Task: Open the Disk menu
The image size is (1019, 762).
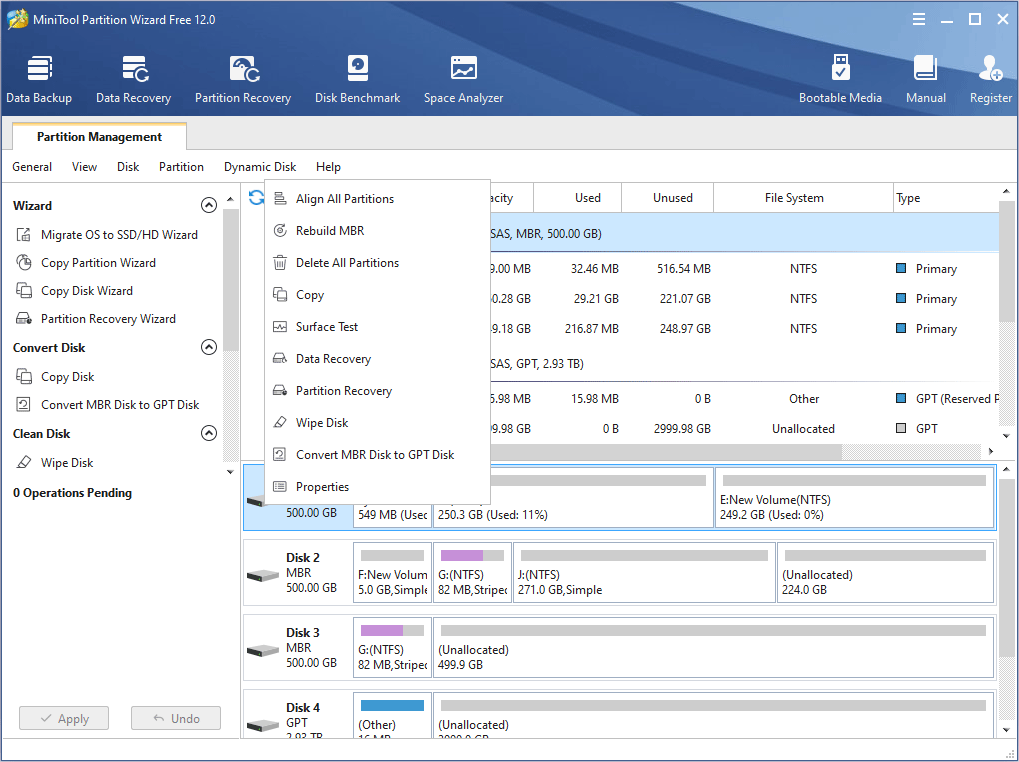Action: pyautogui.click(x=128, y=167)
